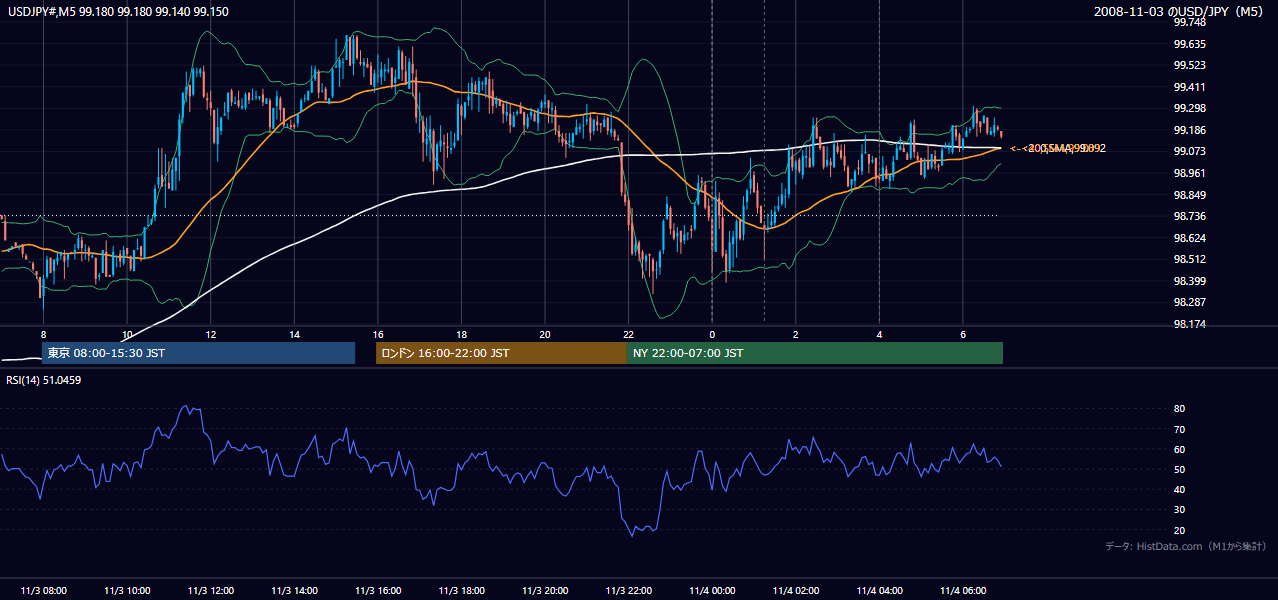Click price level 98.399 on the axis
The image size is (1278, 600).
coord(1190,281)
